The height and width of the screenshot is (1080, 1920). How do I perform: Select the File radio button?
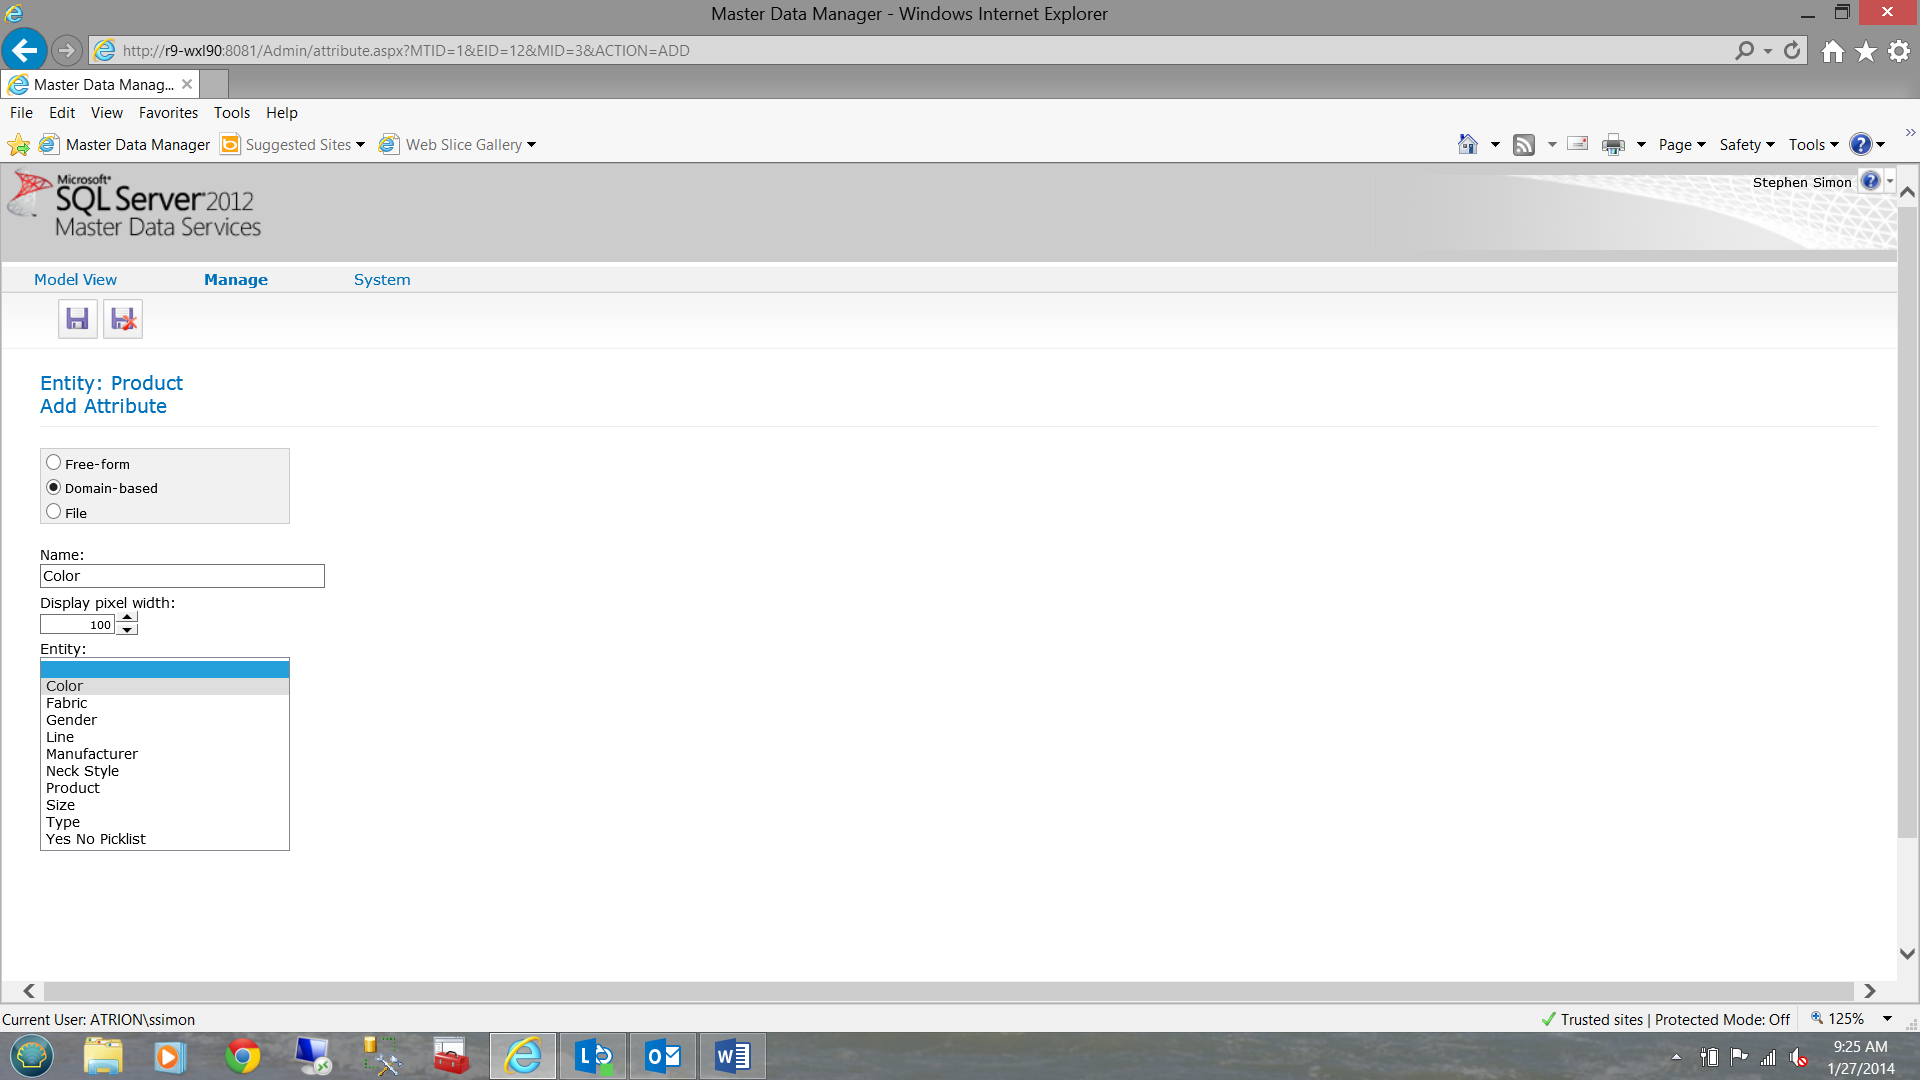tap(54, 512)
